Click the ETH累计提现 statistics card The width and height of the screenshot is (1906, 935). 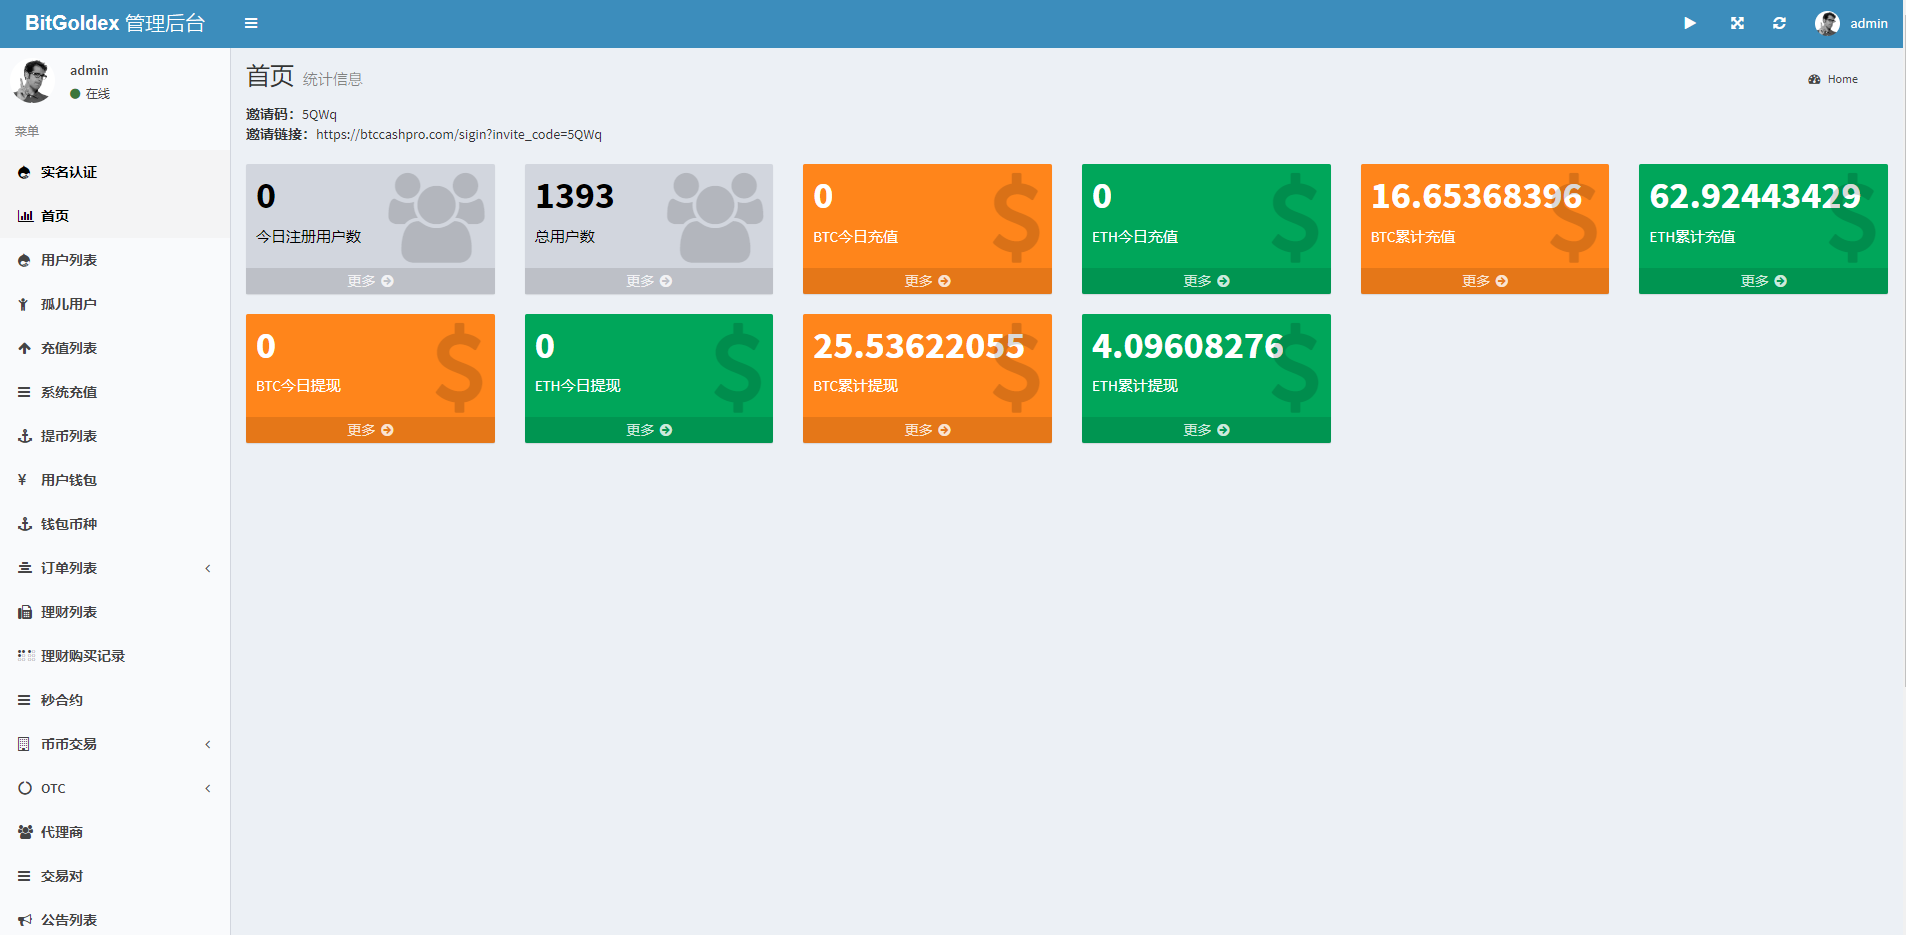[x=1205, y=366]
